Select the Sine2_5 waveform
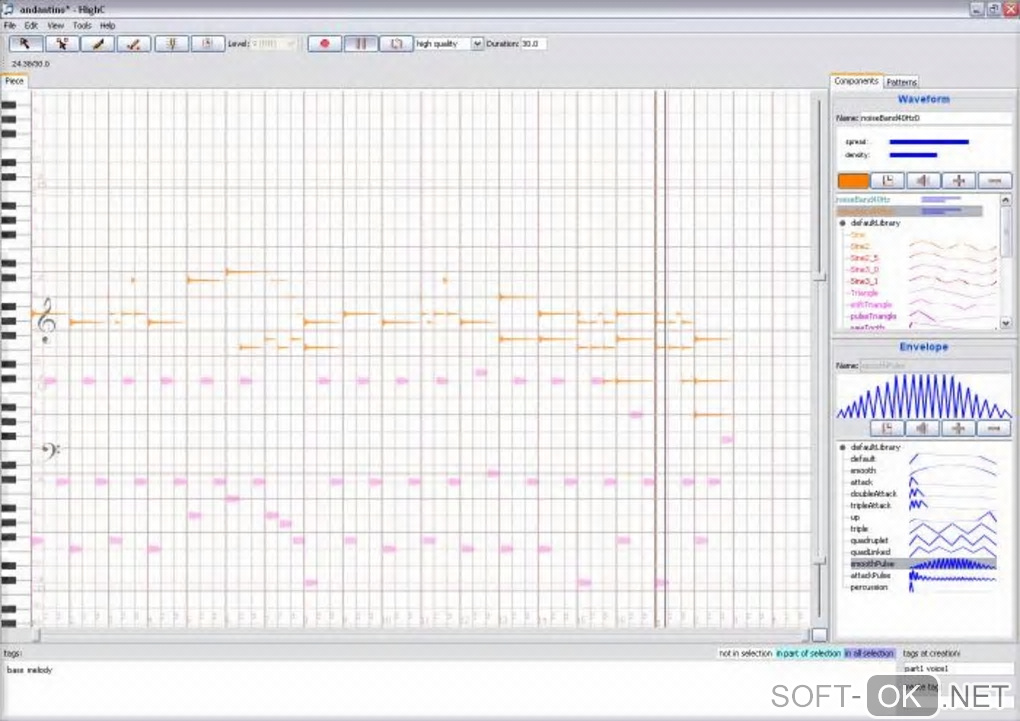This screenshot has height=721, width=1020. (864, 258)
